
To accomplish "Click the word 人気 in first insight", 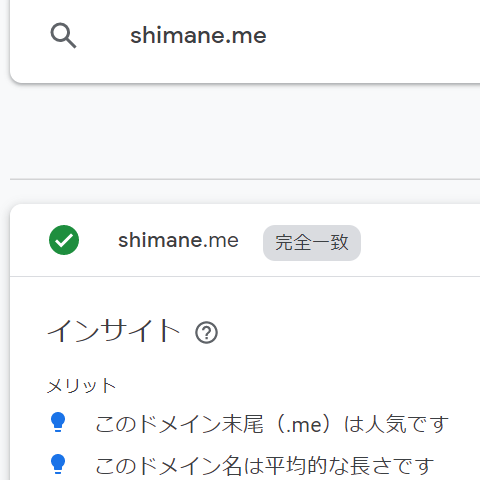I will (x=386, y=424).
